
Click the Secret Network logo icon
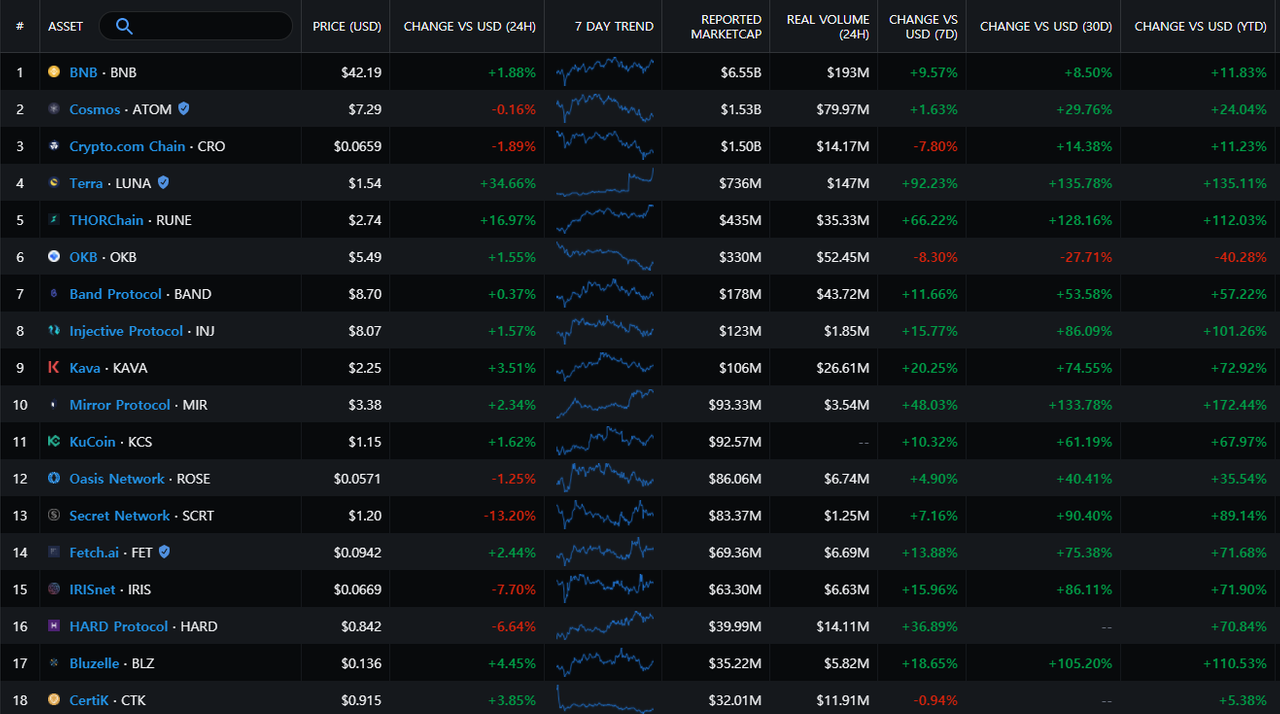pos(54,516)
